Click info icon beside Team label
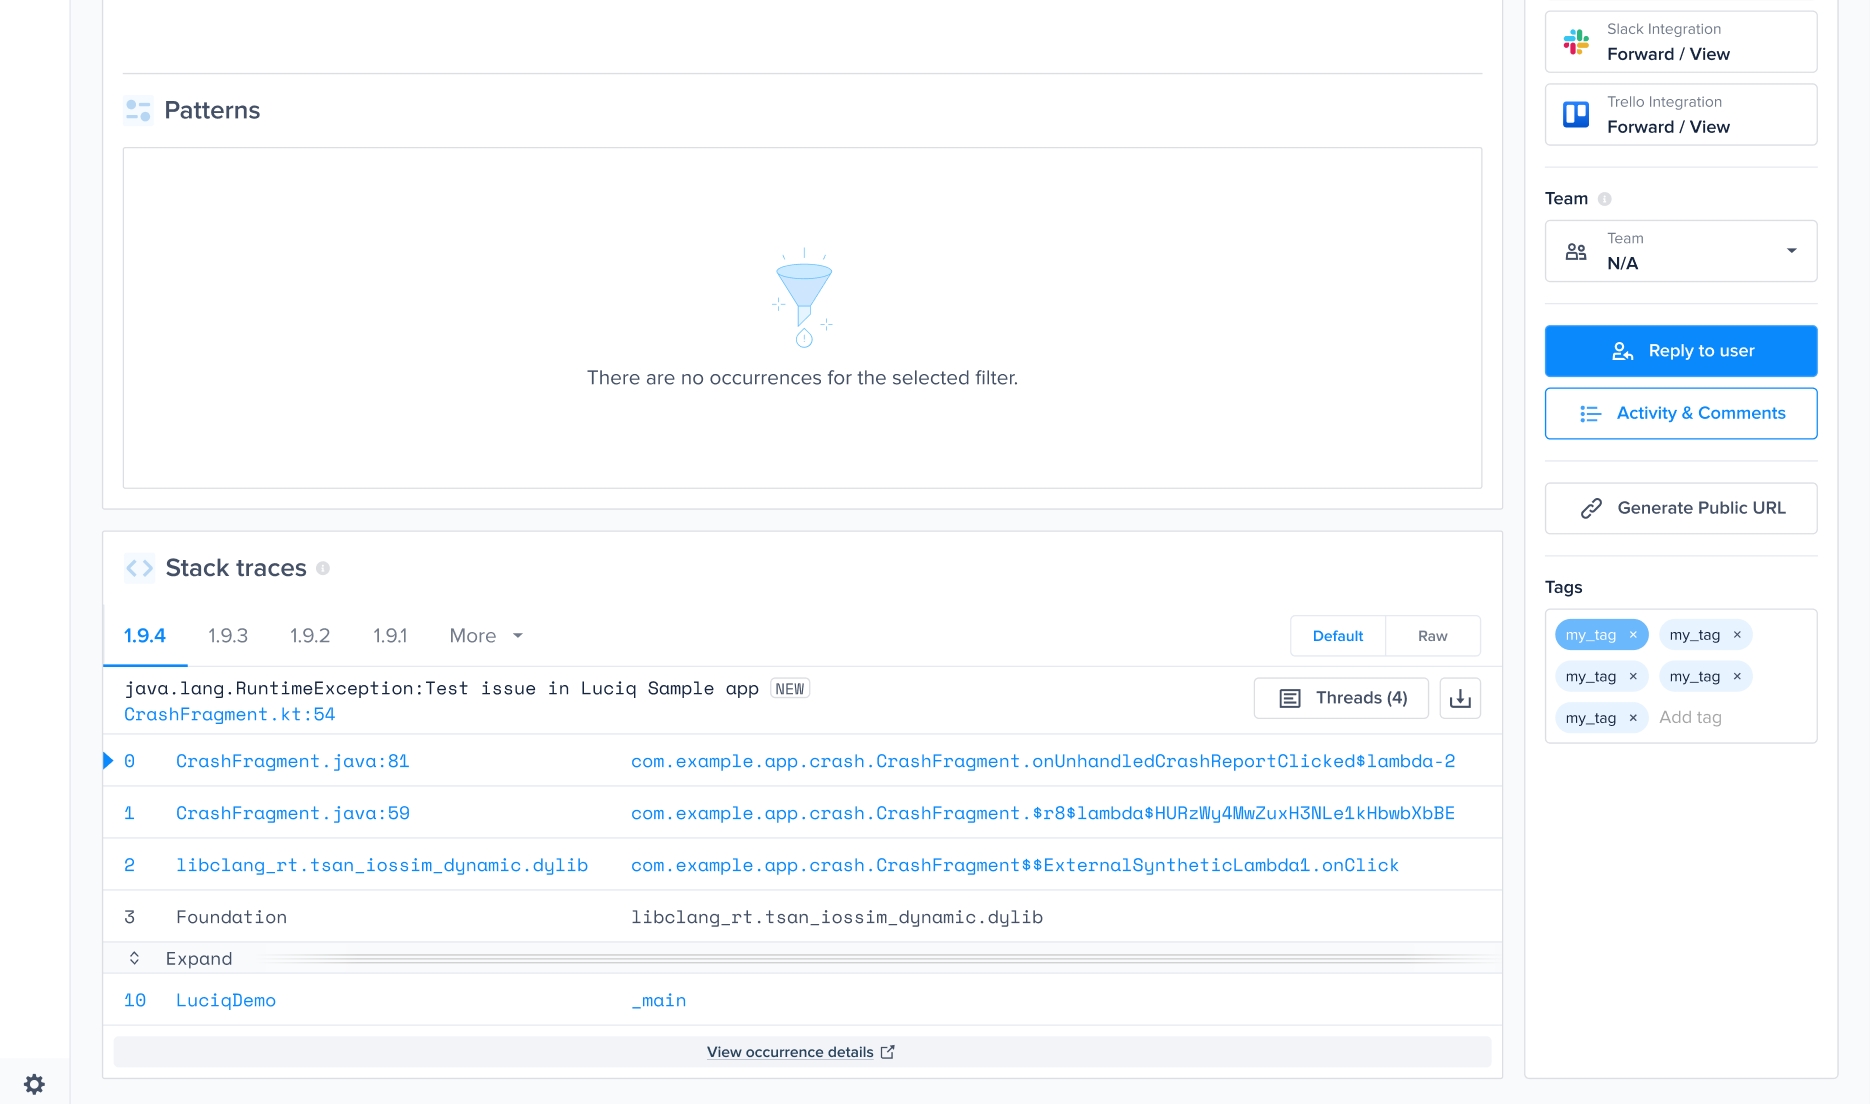The width and height of the screenshot is (1870, 1104). tap(1605, 199)
